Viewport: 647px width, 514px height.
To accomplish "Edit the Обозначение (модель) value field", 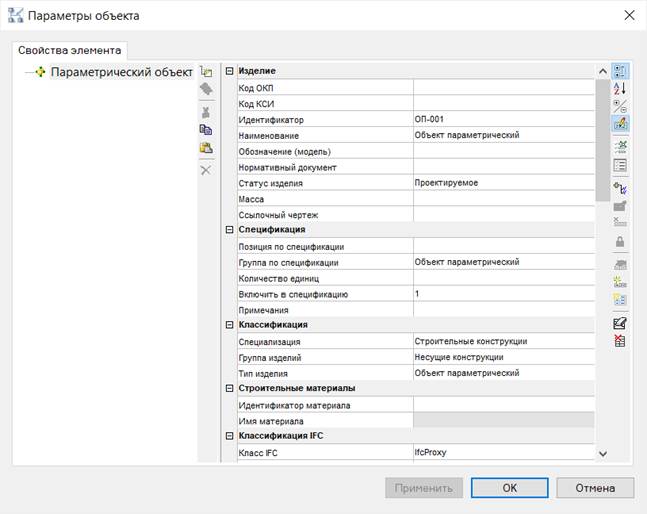I will [x=504, y=151].
